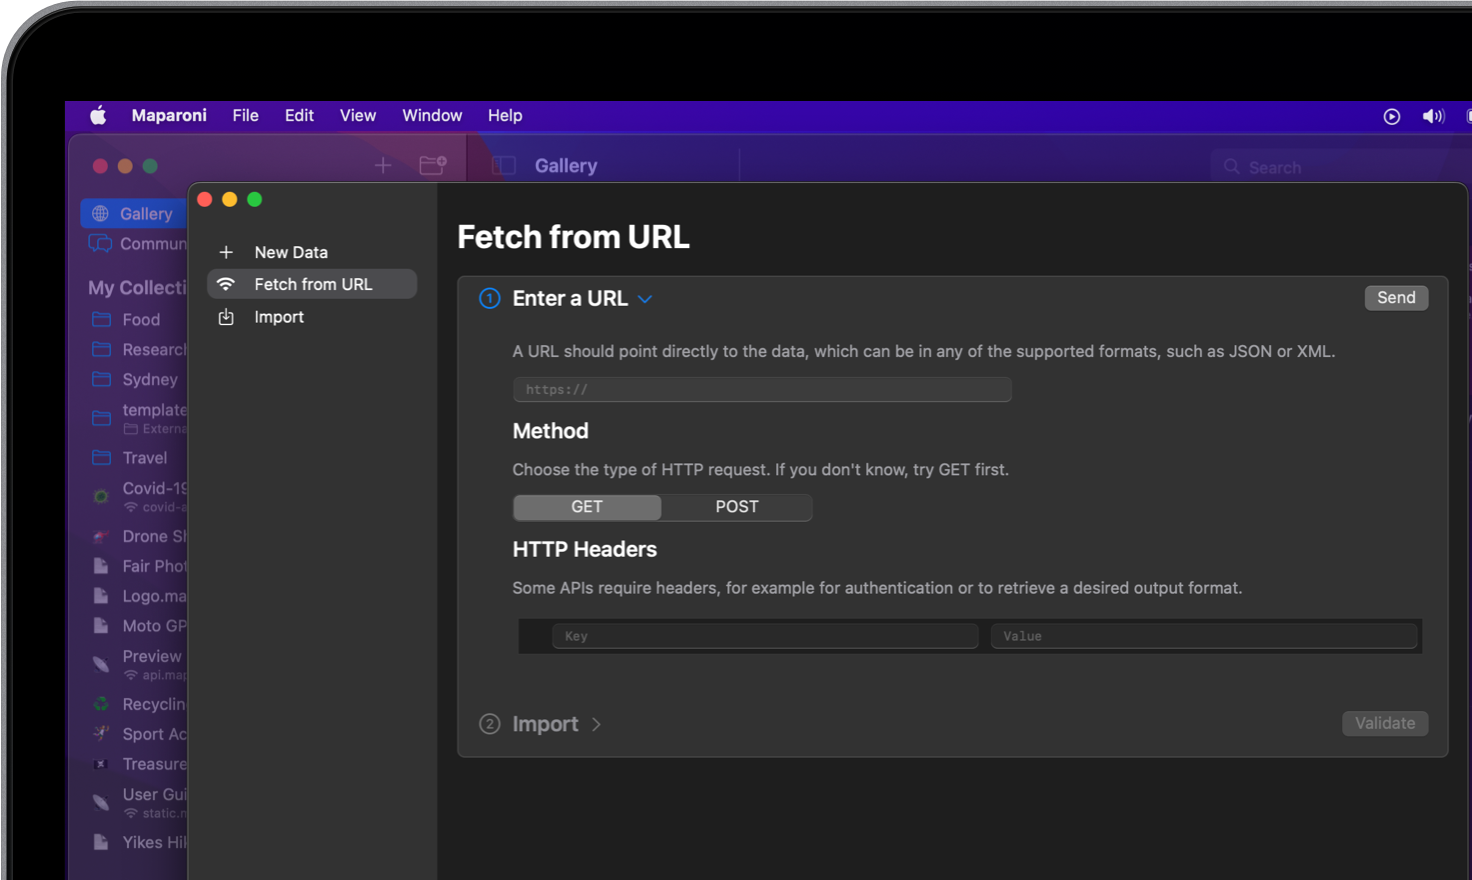The image size is (1472, 880).
Task: Open the Maparoni app menu
Action: pyautogui.click(x=169, y=116)
